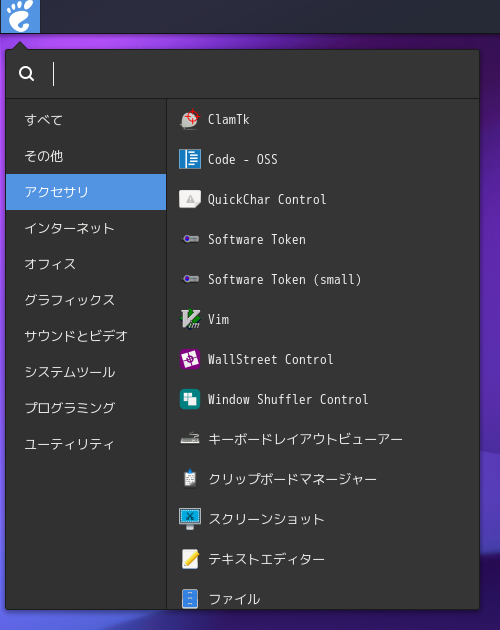Open the システムツール category
This screenshot has width=500, height=630.
point(86,372)
